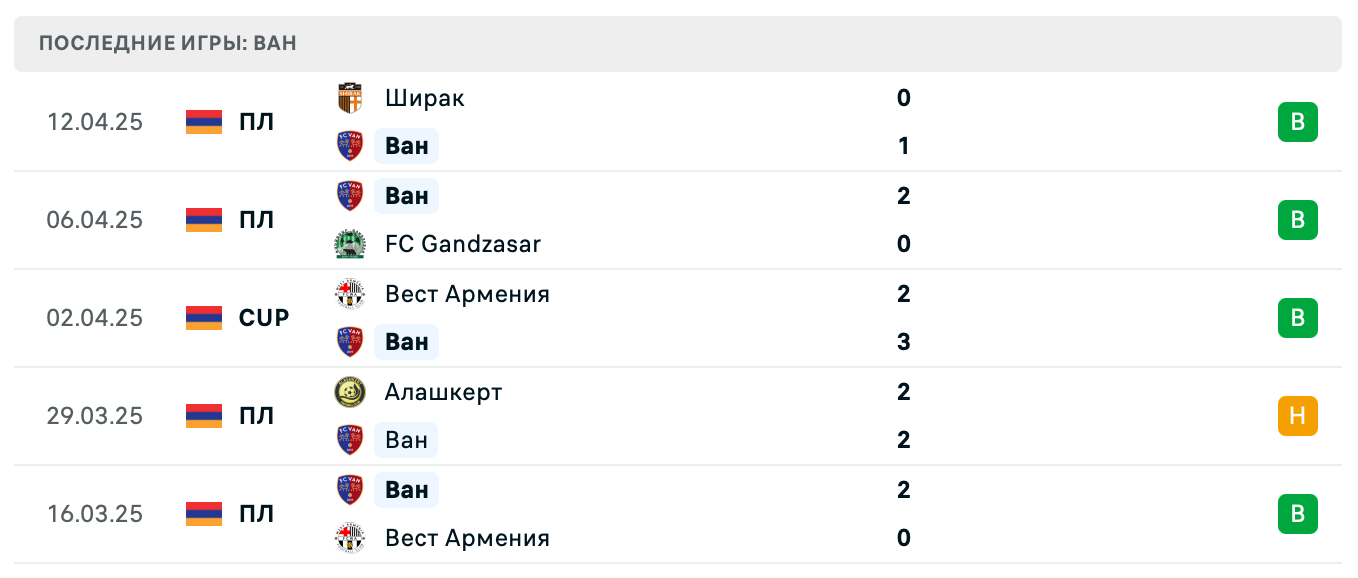This screenshot has height=578, width=1358.
Task: Select the Алашкерт club emblem
Action: [349, 392]
